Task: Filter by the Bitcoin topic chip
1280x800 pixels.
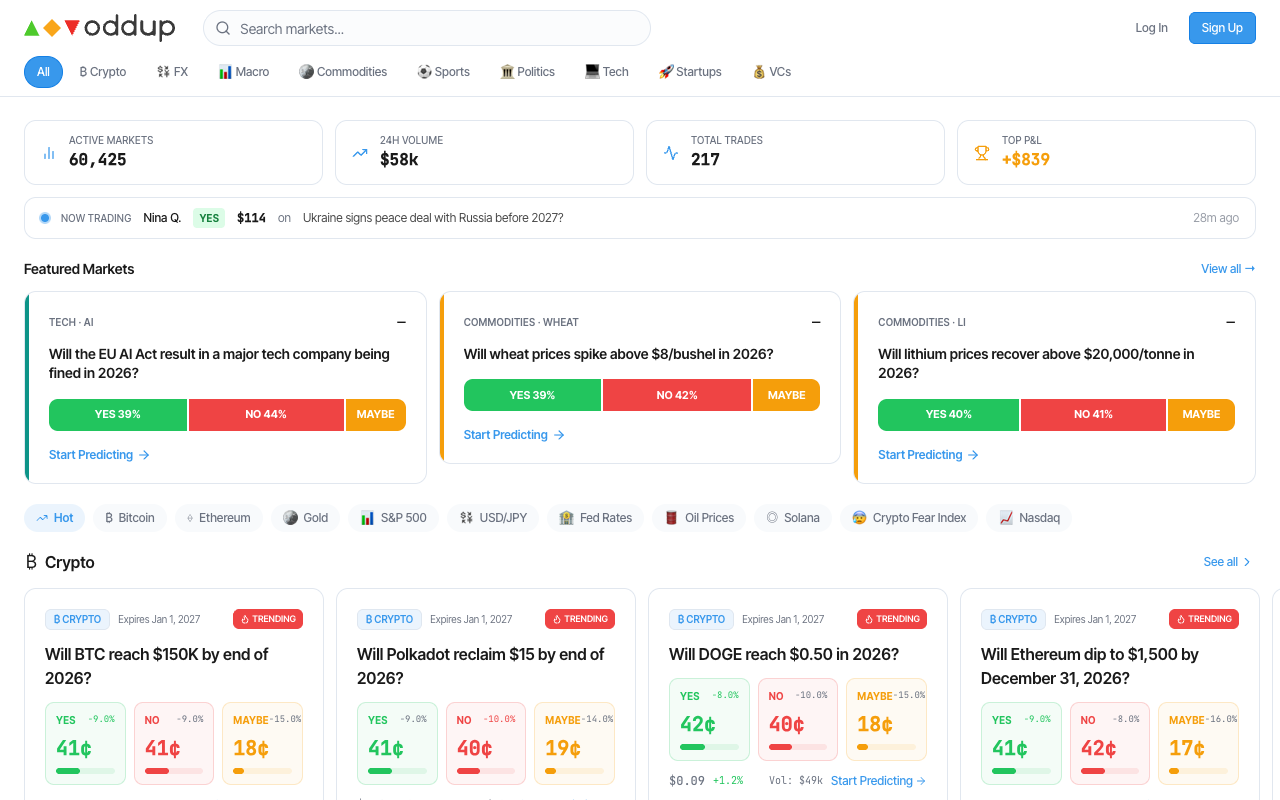Action: [129, 518]
